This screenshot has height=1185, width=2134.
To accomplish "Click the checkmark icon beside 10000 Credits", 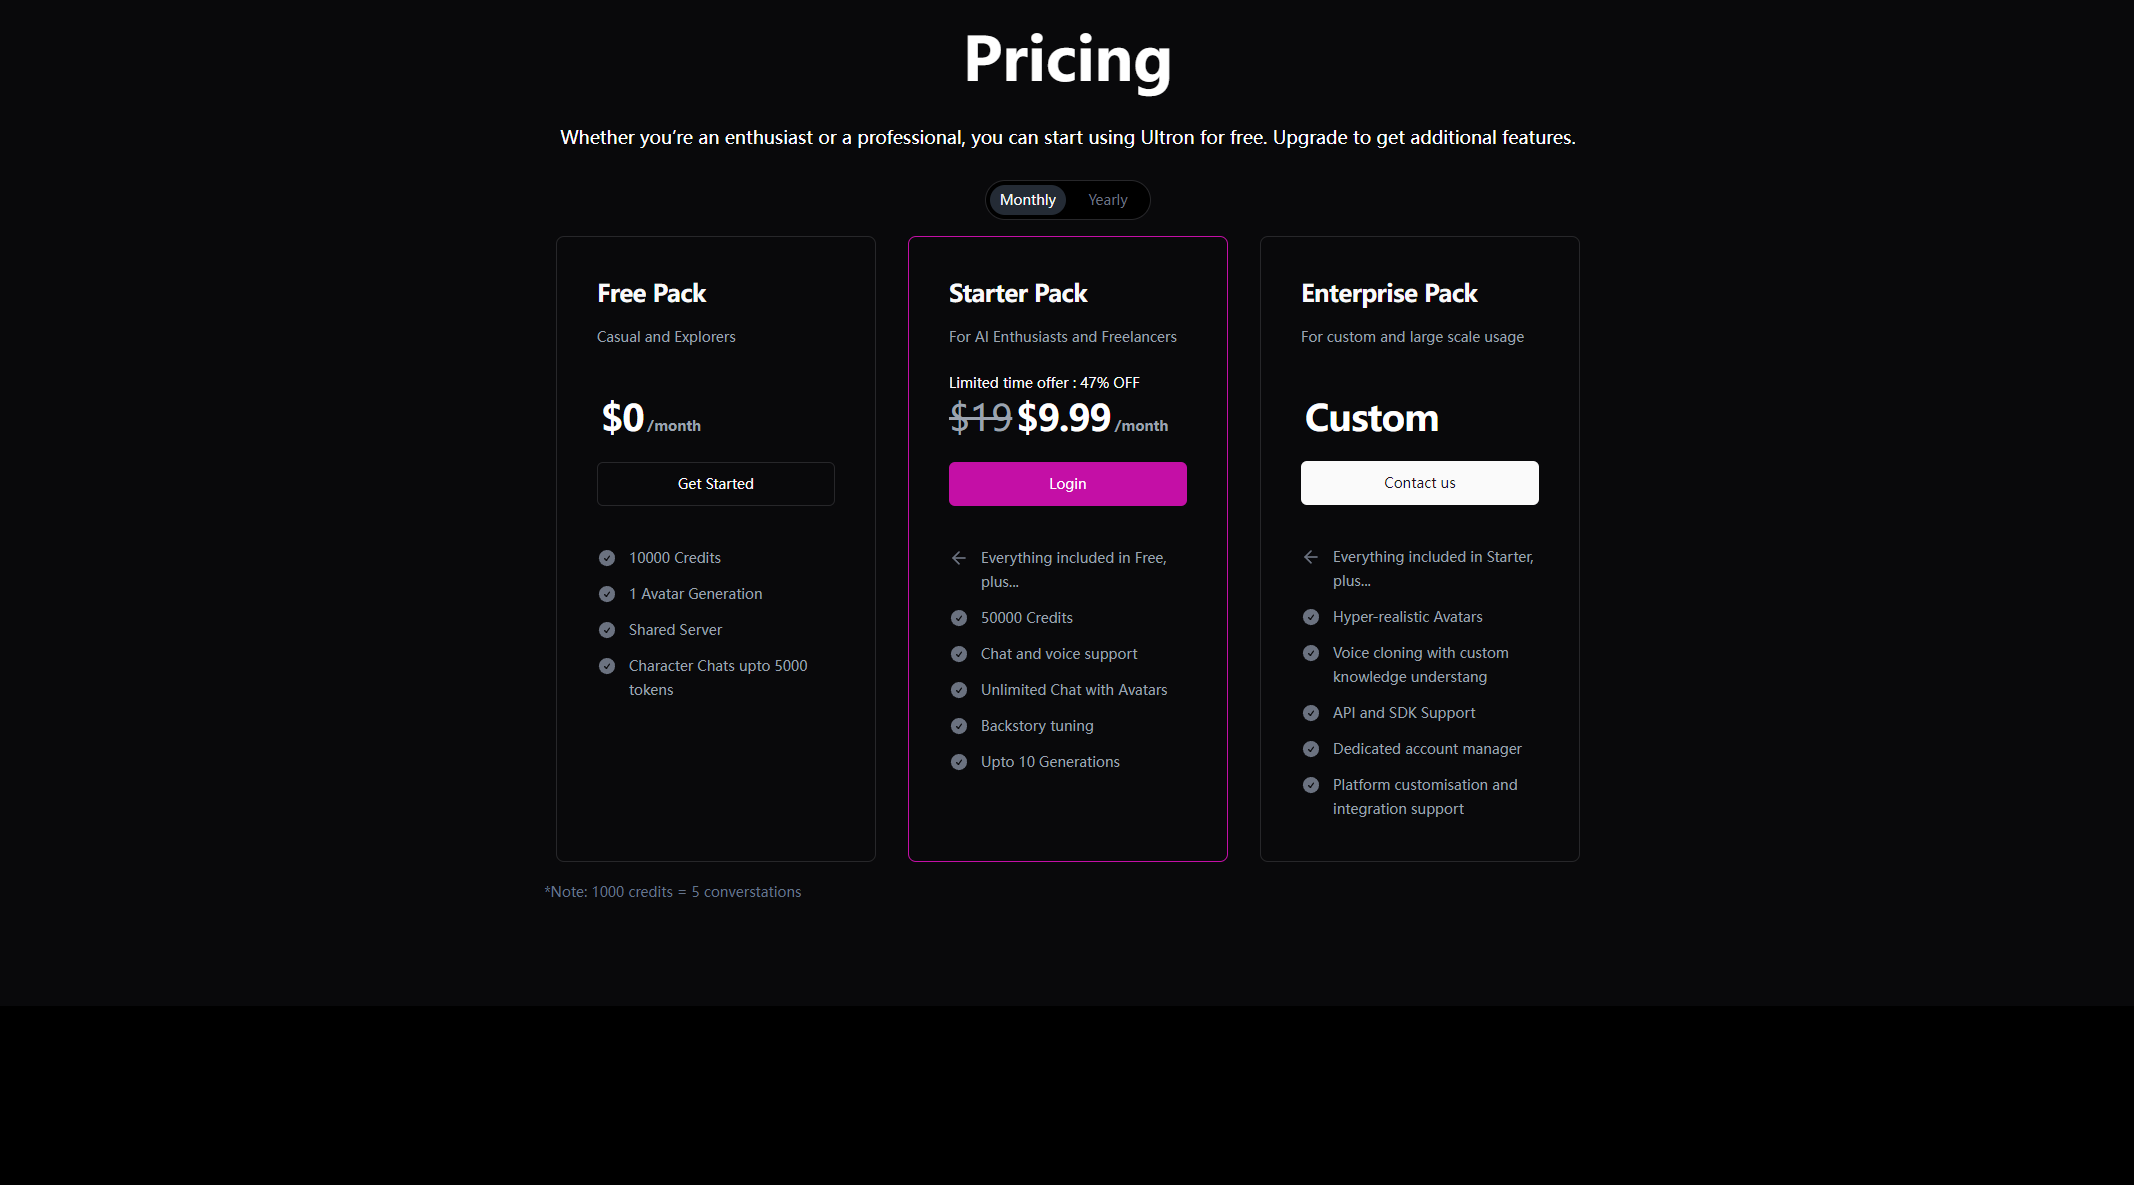I will coord(607,558).
